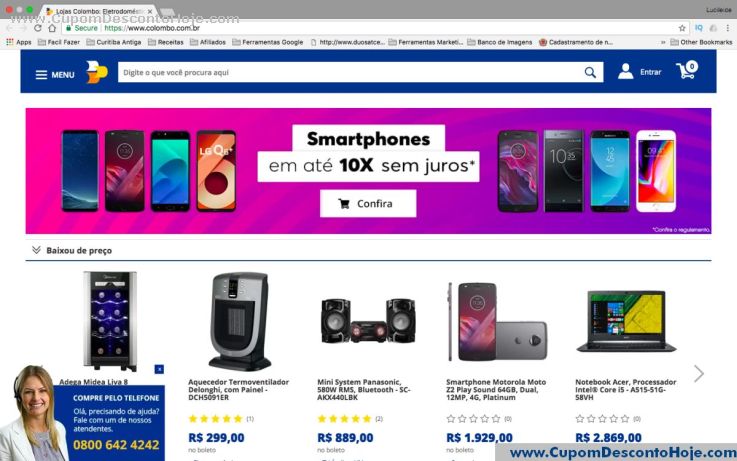
Task: Go to browser home icon
Action: click(x=52, y=28)
